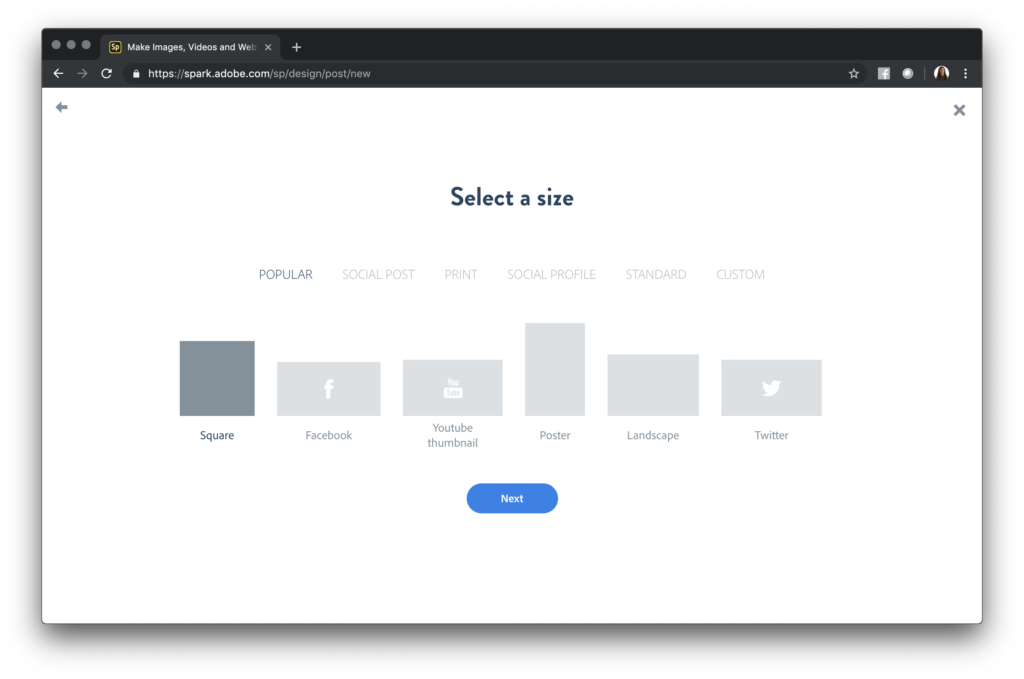Switch to the POPULAR tab
1024x679 pixels.
[x=285, y=274]
